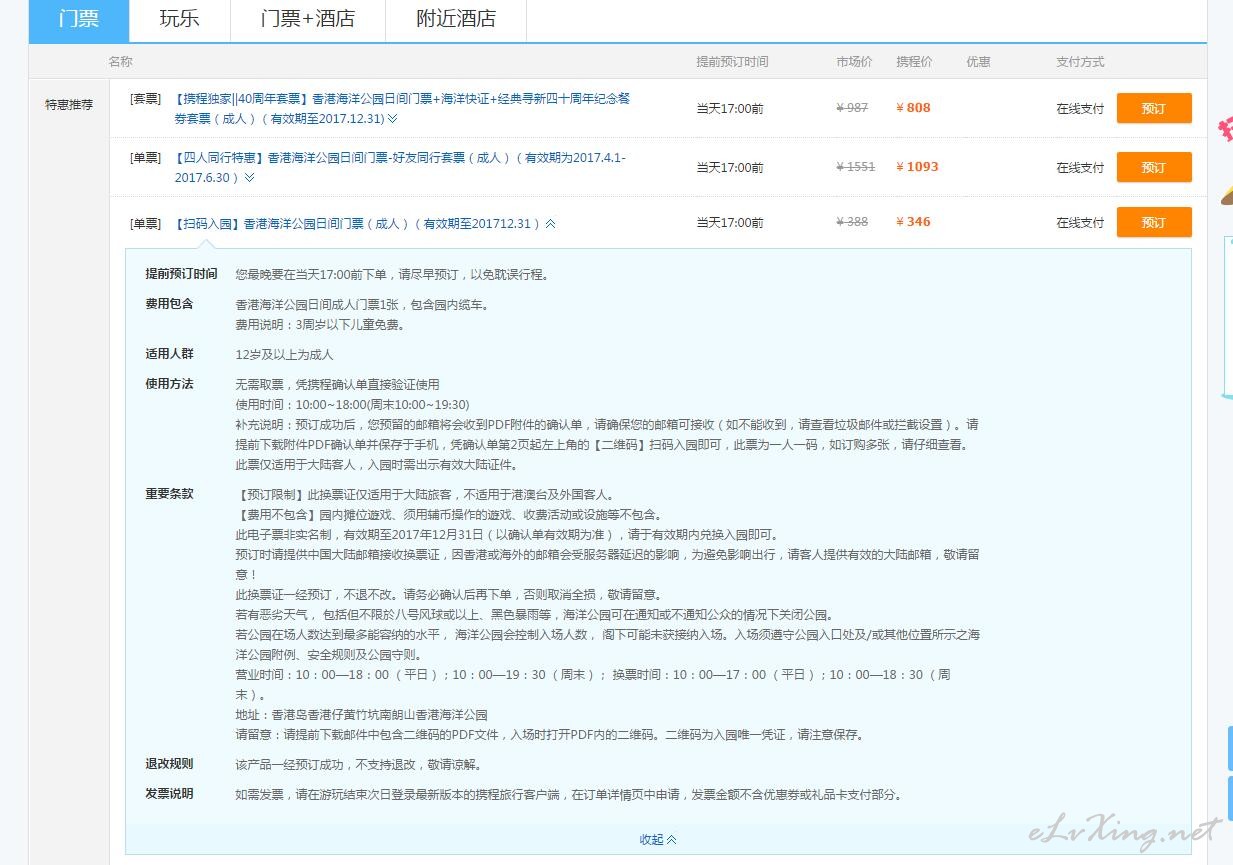Click the 重要条款 label in details

tap(169, 494)
